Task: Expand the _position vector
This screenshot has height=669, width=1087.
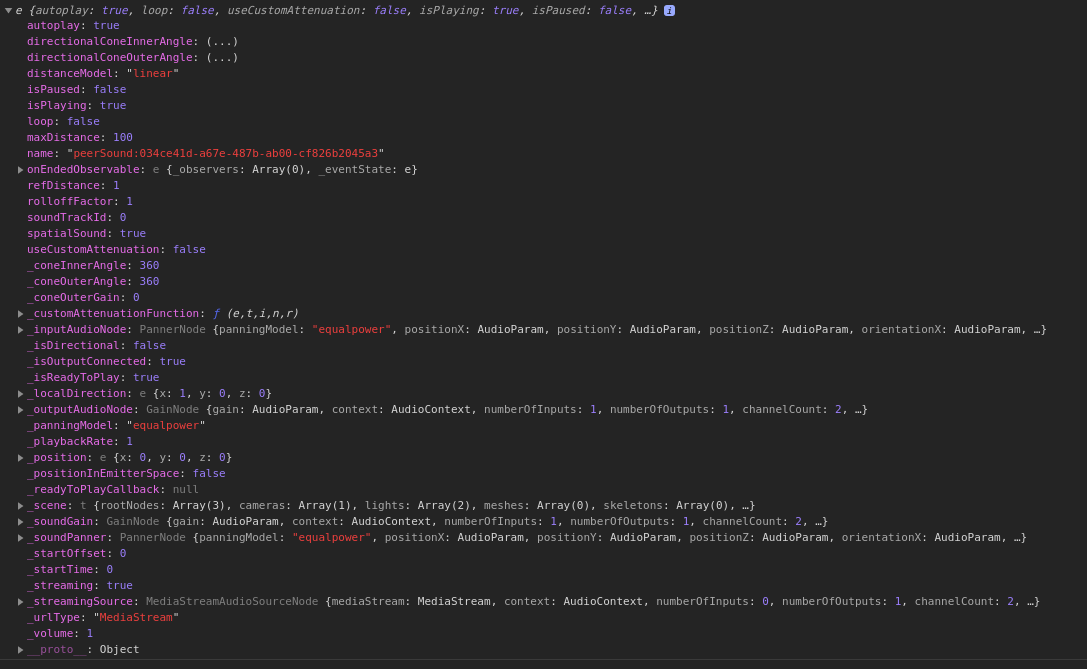Action: (x=21, y=458)
